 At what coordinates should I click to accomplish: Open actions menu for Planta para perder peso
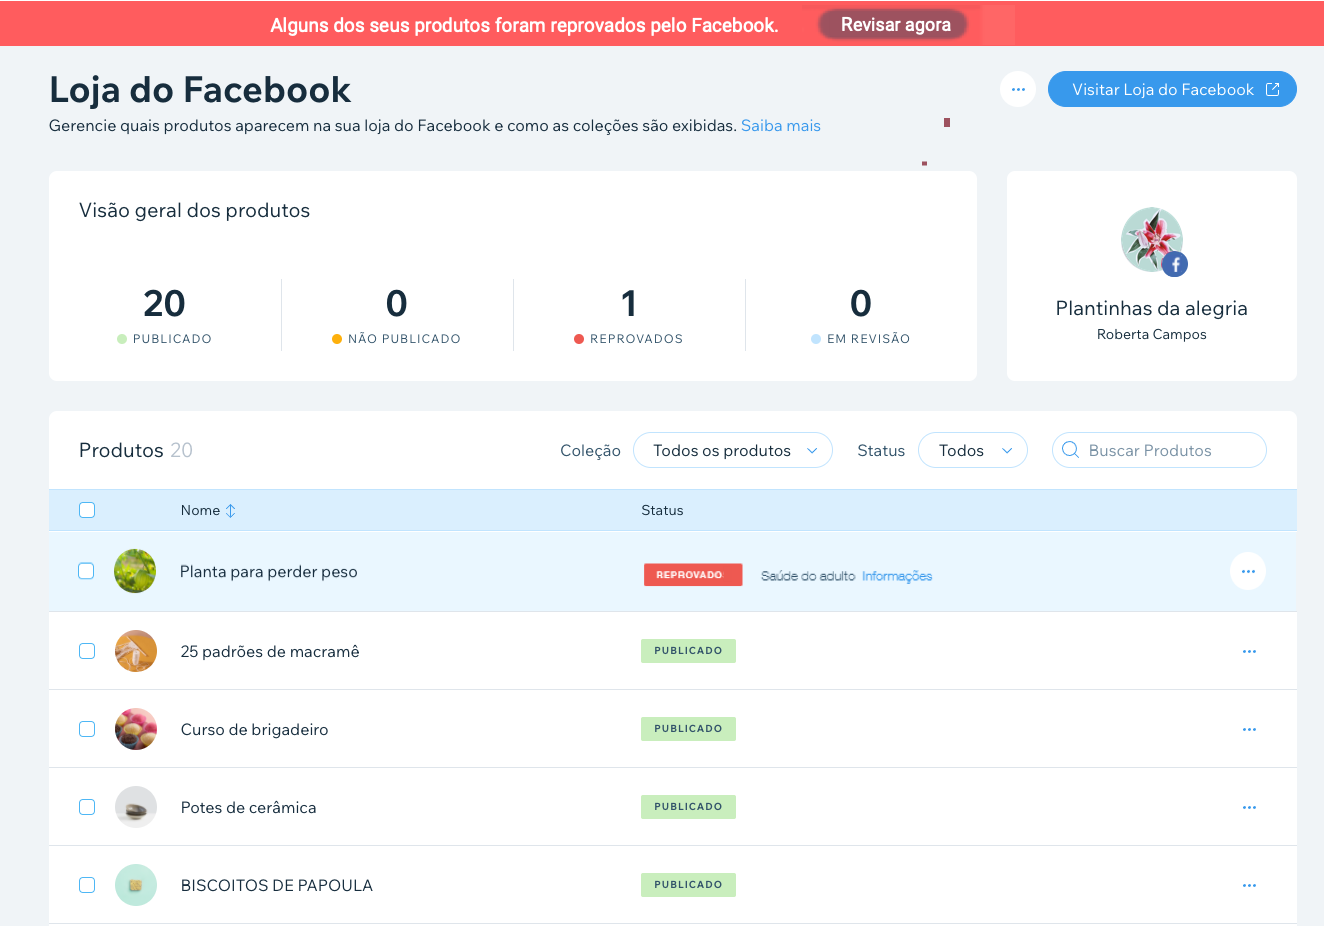click(1248, 571)
